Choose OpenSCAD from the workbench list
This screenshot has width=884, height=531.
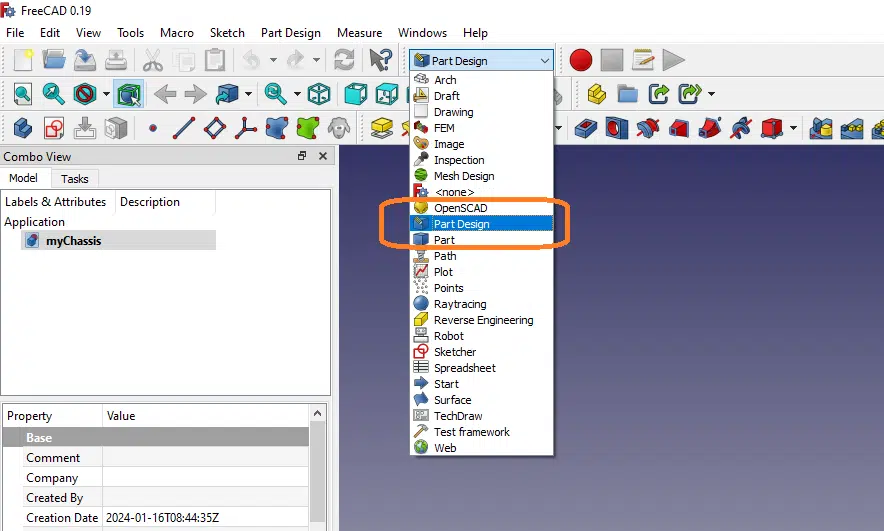(481, 208)
